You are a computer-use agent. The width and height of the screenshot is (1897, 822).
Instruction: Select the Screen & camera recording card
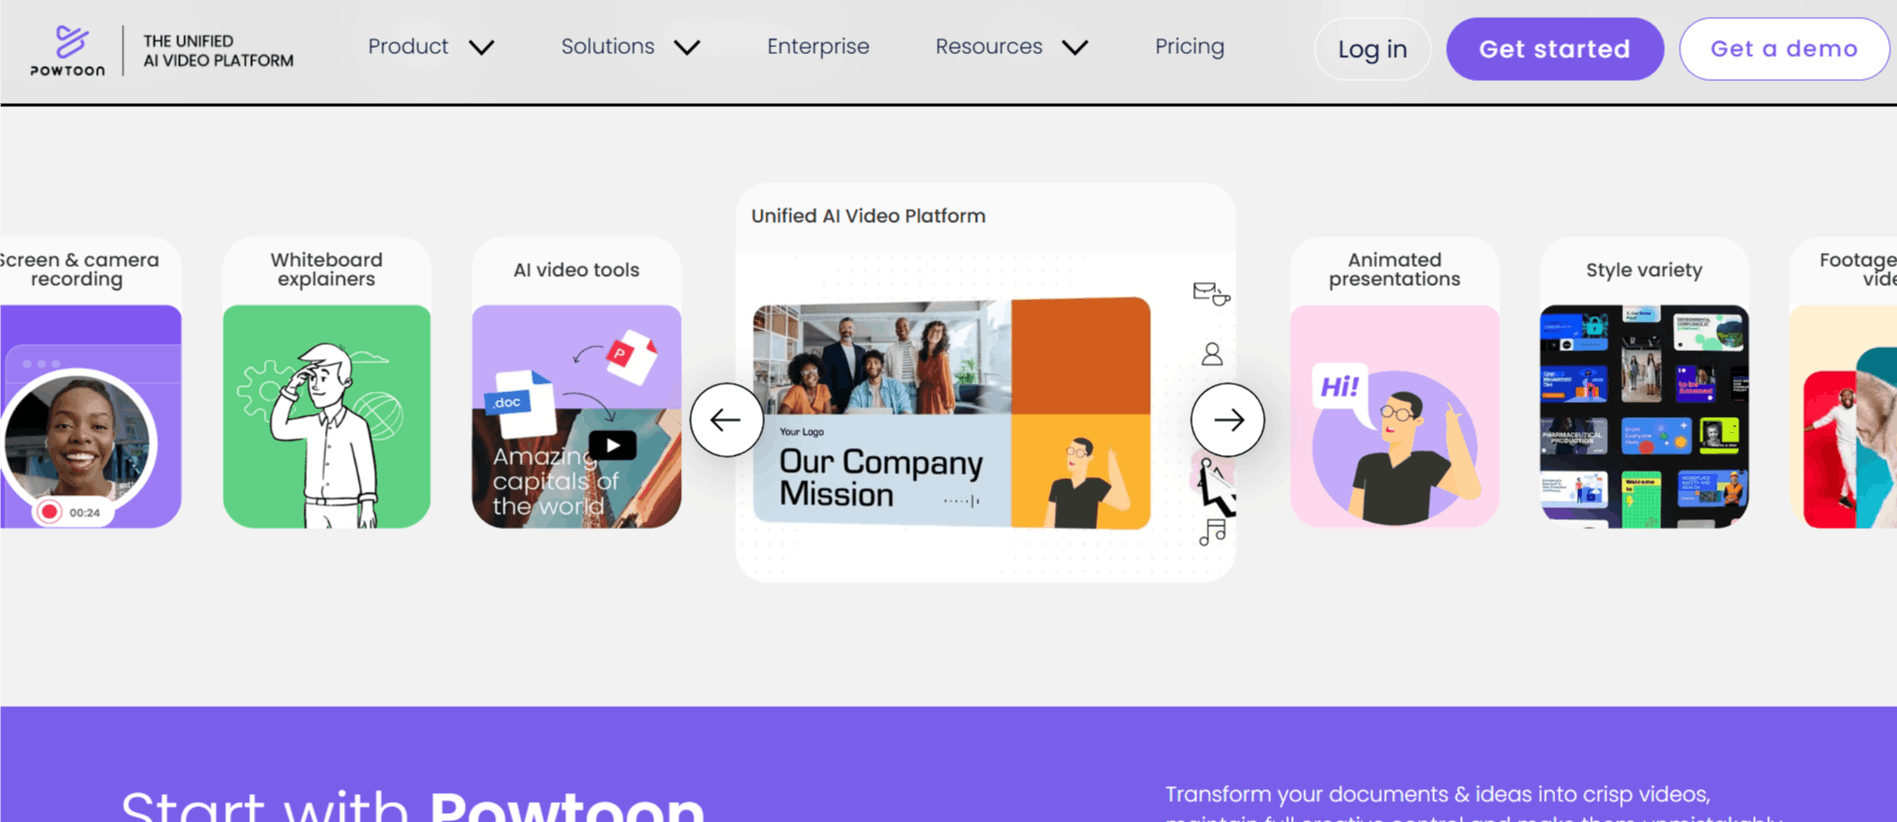click(90, 383)
